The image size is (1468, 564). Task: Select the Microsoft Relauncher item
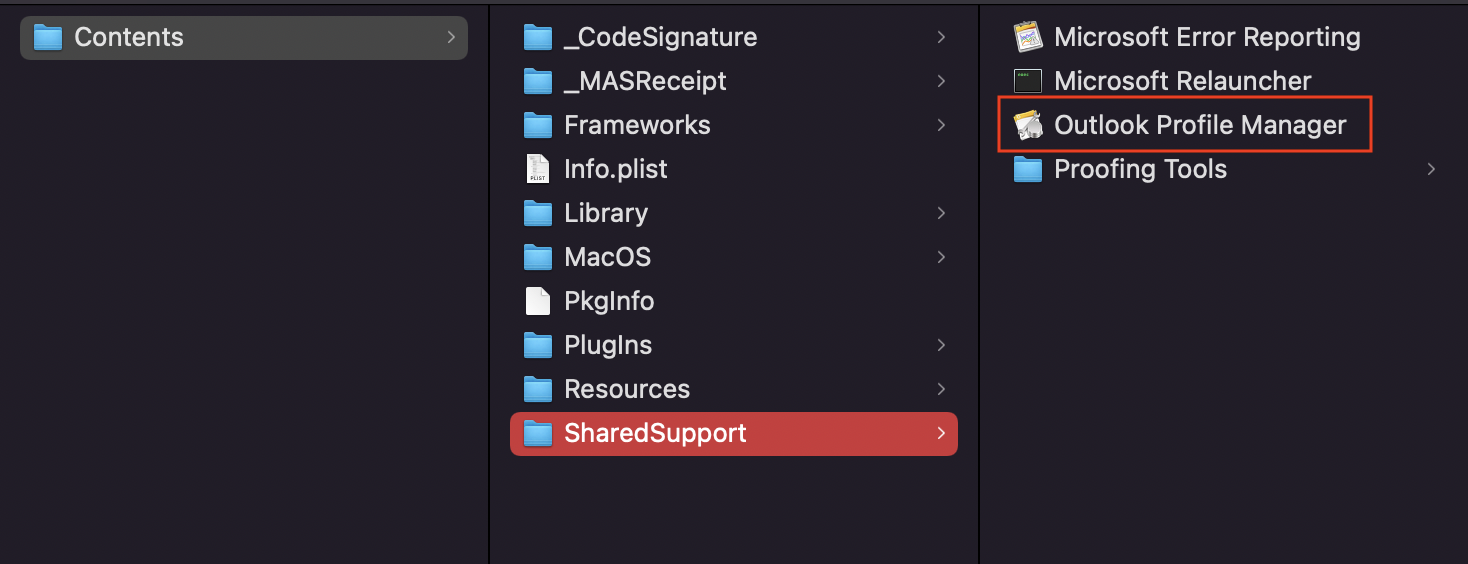1182,81
